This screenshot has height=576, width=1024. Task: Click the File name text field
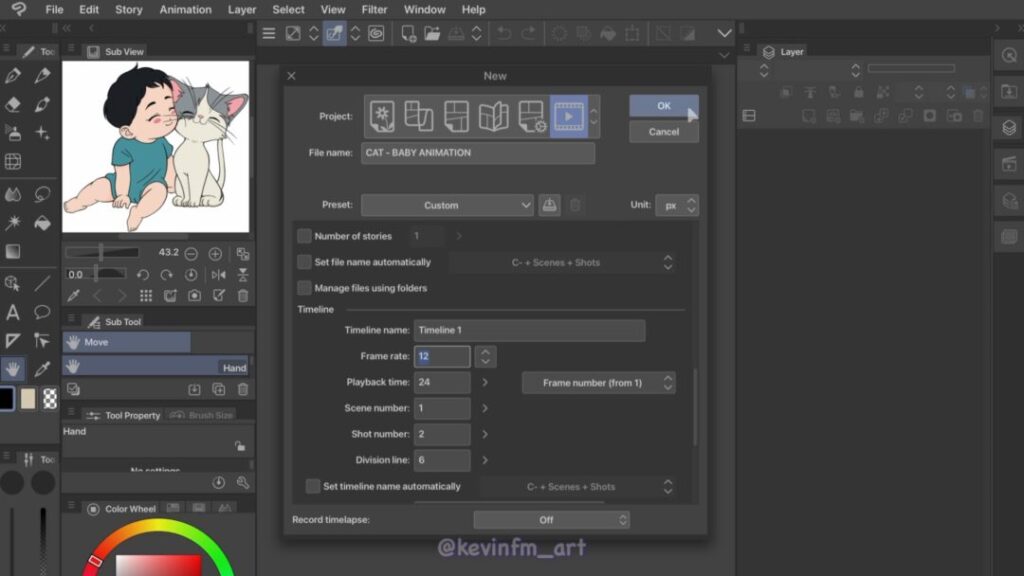click(478, 153)
